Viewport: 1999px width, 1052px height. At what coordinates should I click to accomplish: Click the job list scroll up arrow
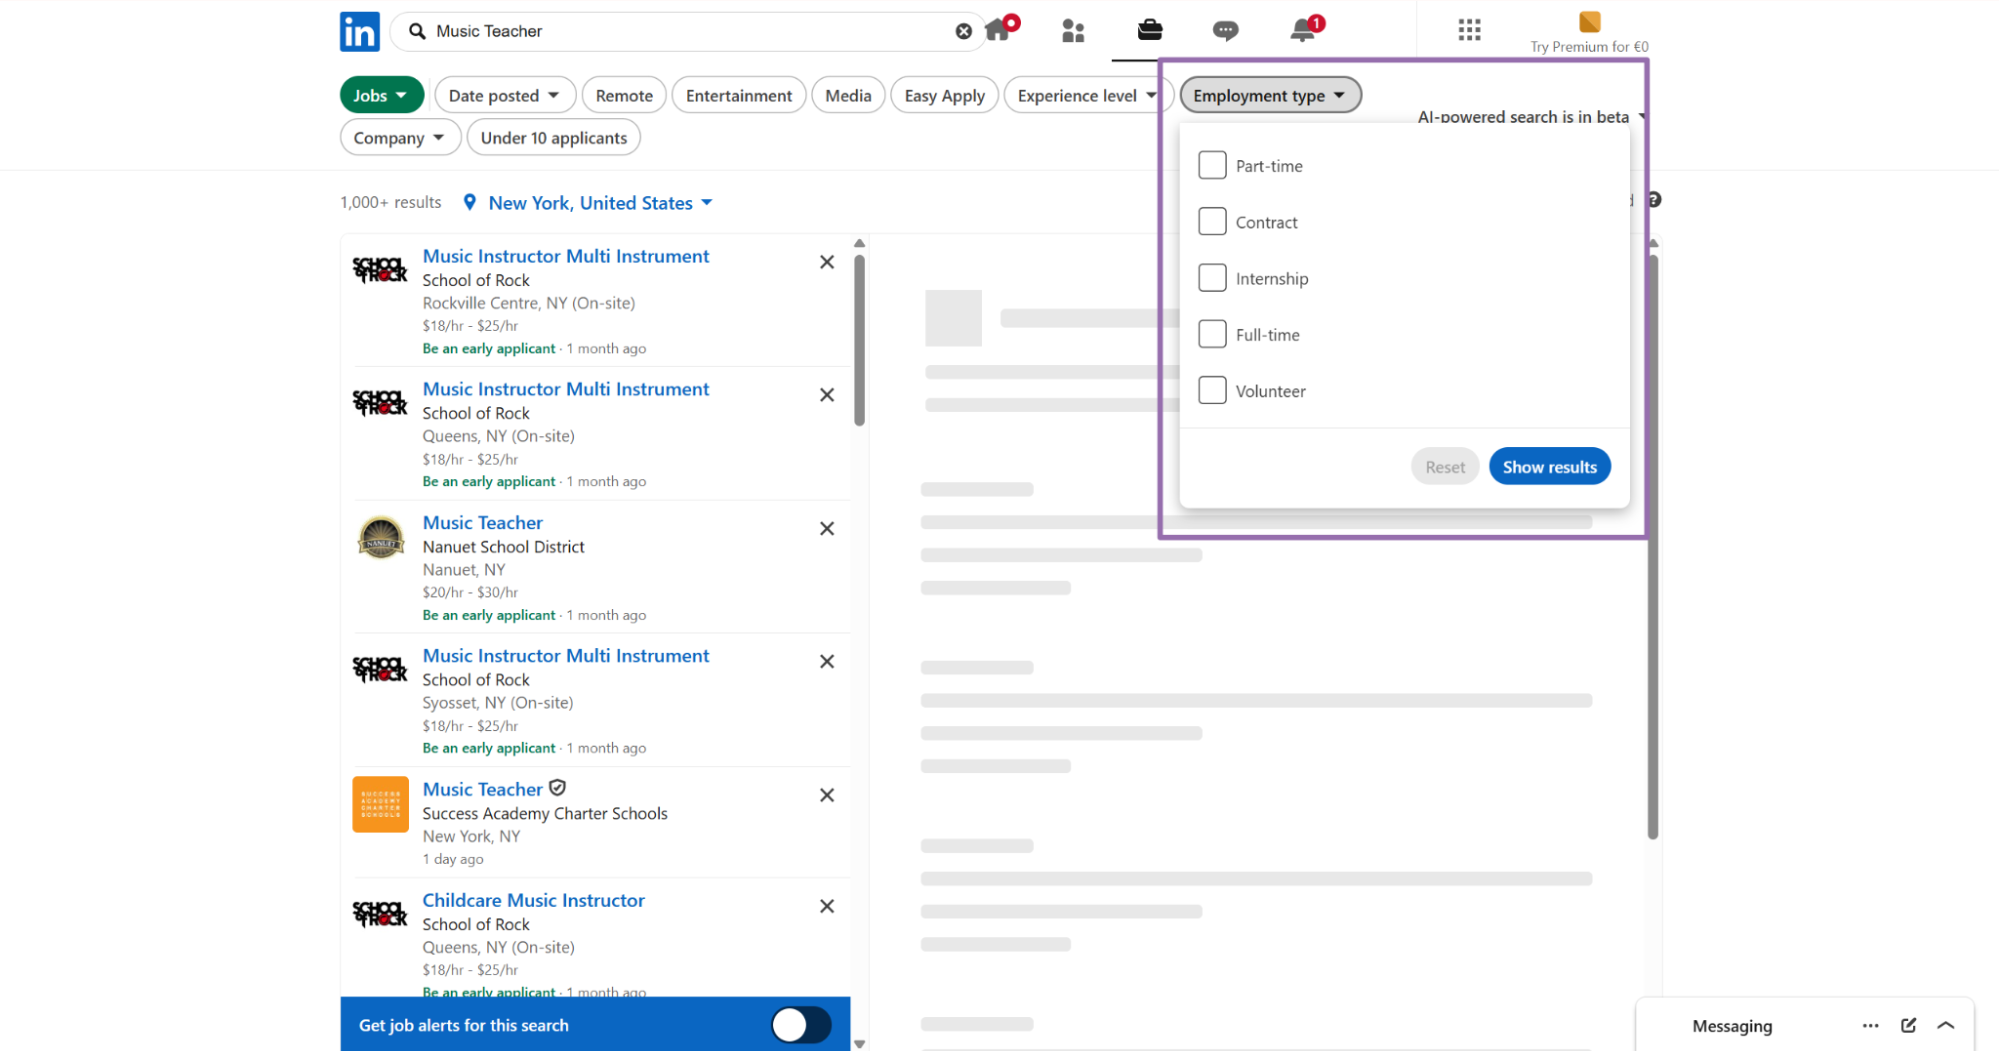click(x=859, y=243)
